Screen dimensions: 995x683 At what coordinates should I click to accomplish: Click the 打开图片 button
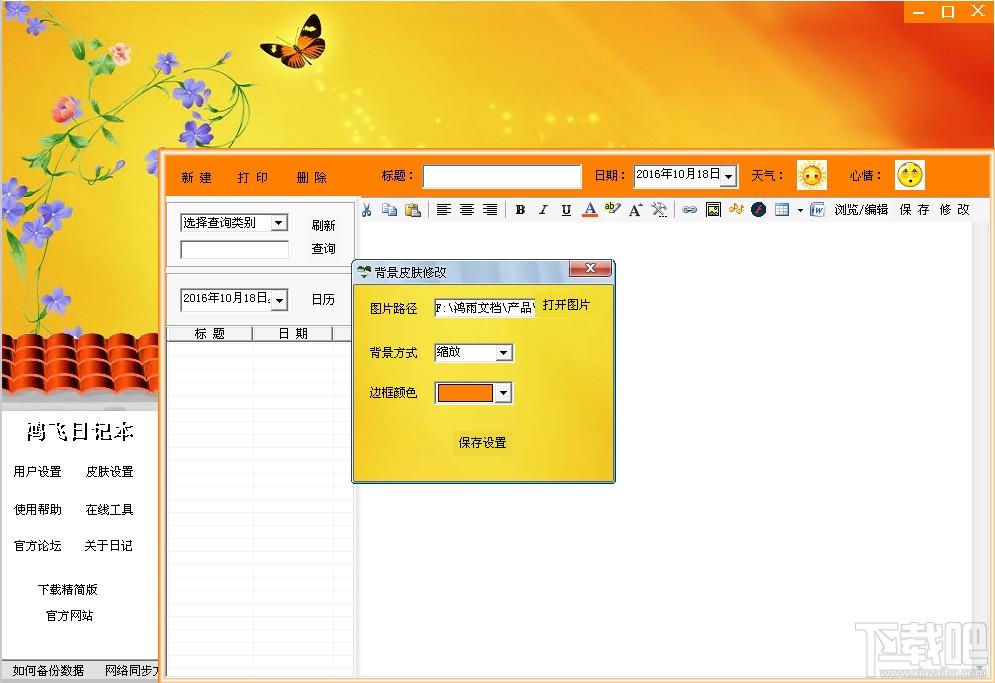[x=567, y=305]
